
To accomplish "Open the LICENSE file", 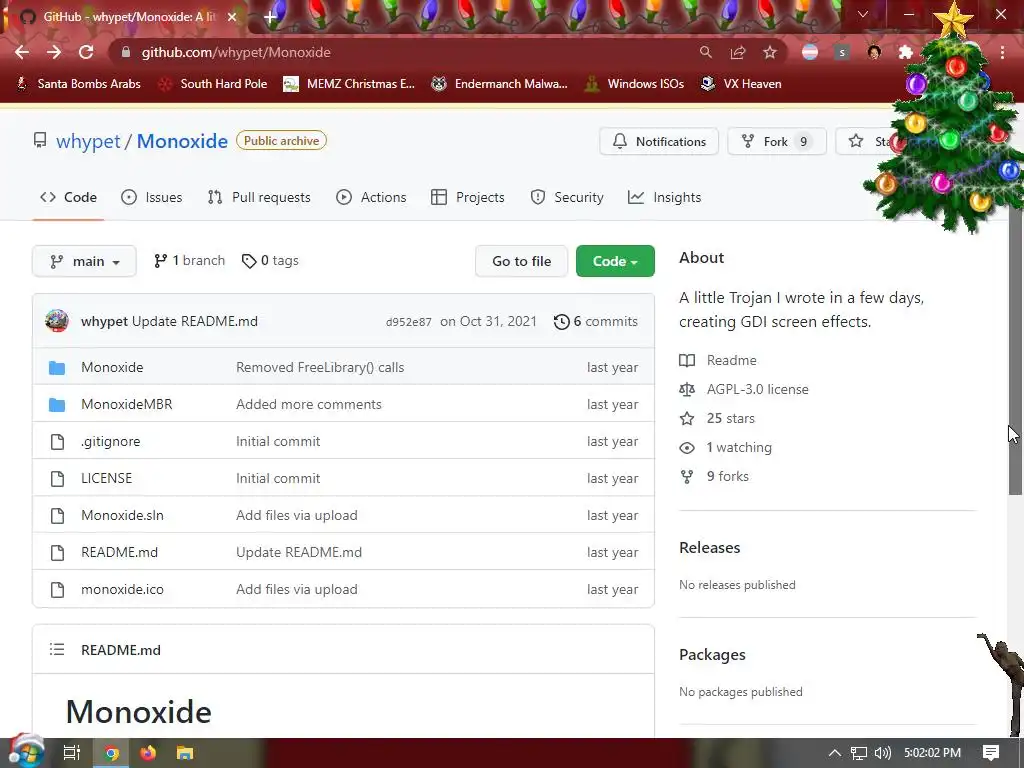I will click(106, 478).
